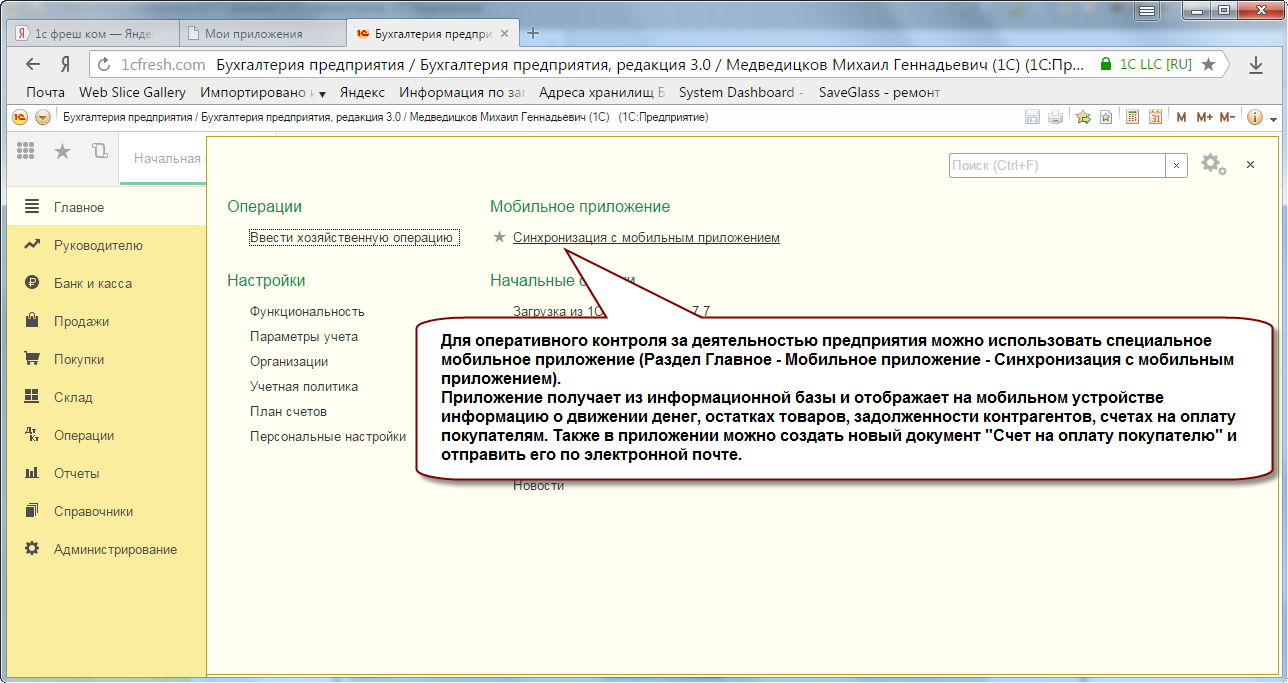Image resolution: width=1288 pixels, height=683 pixels.
Task: Open the Банк и касса section
Action: [92, 283]
